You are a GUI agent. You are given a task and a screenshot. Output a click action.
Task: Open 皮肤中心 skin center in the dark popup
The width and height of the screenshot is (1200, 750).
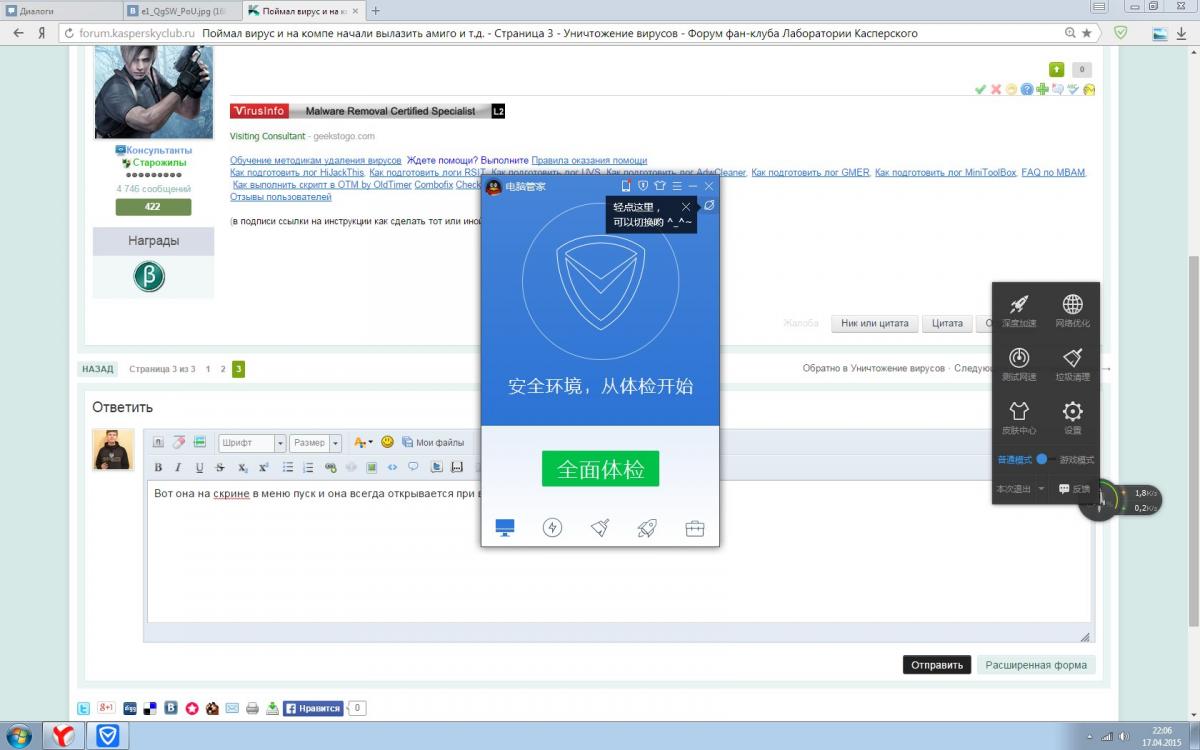[x=1019, y=417]
